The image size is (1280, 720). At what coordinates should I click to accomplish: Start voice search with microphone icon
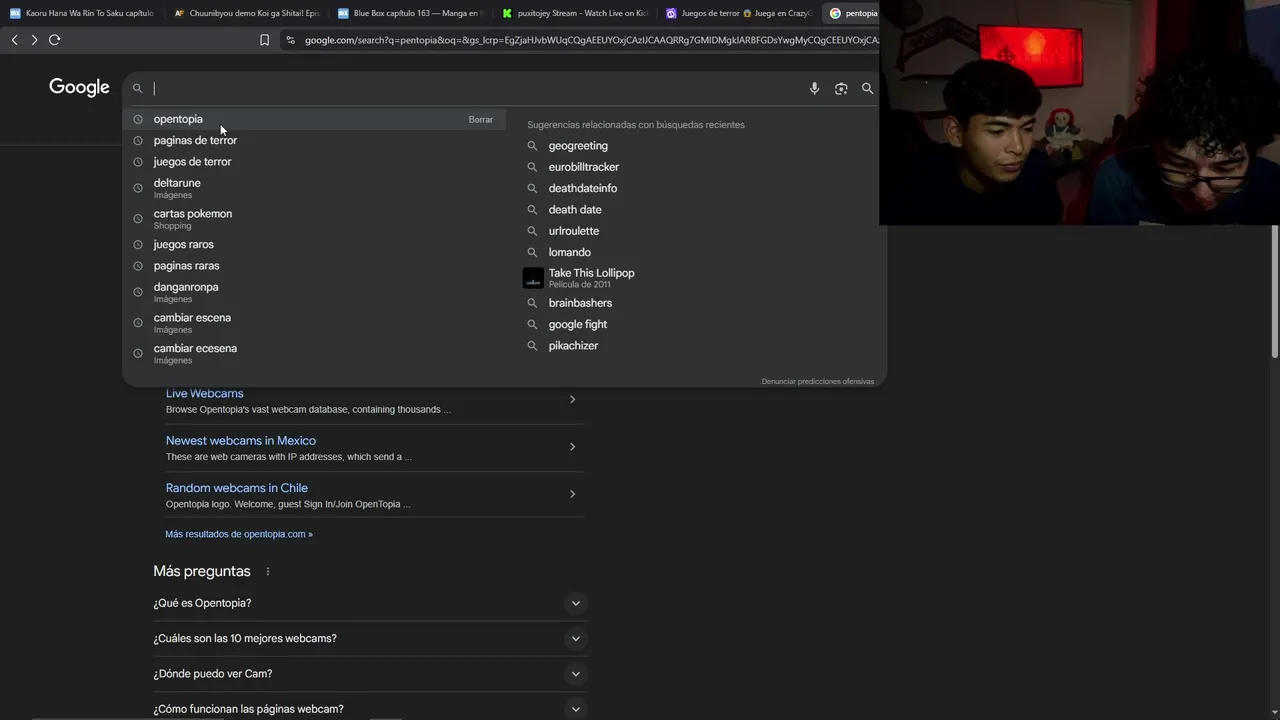click(814, 88)
